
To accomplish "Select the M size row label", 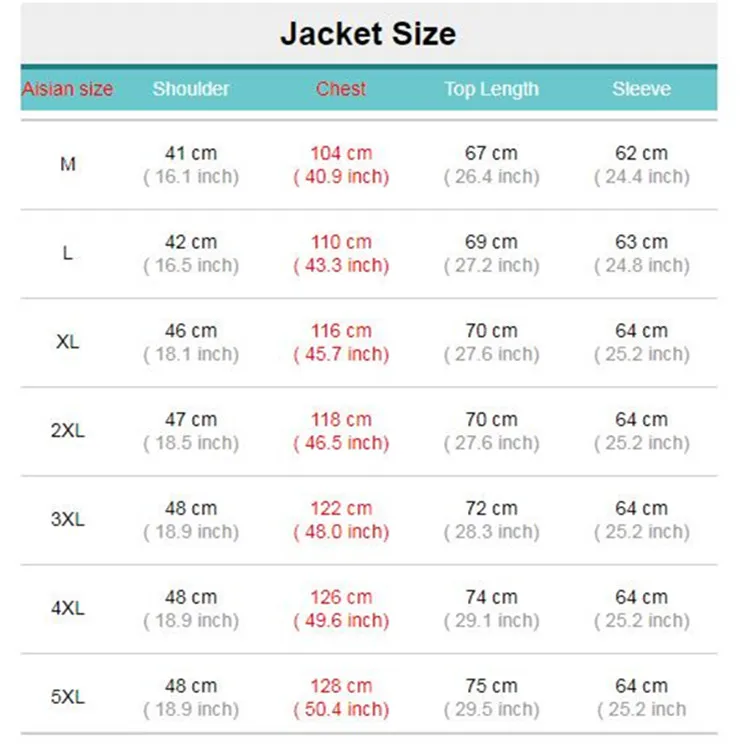I will coord(67,165).
